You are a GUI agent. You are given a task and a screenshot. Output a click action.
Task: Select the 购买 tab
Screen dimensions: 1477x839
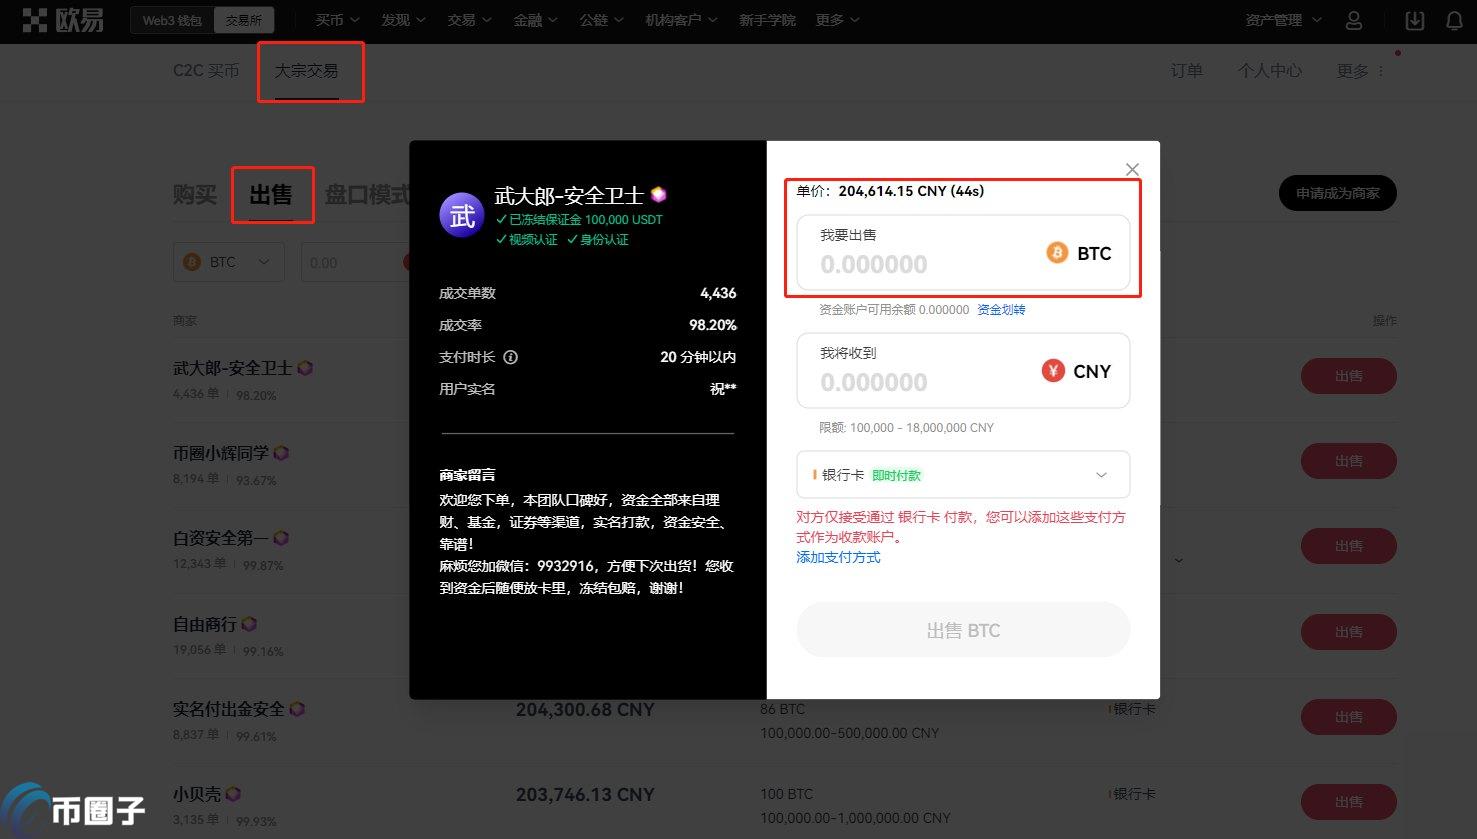[x=194, y=194]
